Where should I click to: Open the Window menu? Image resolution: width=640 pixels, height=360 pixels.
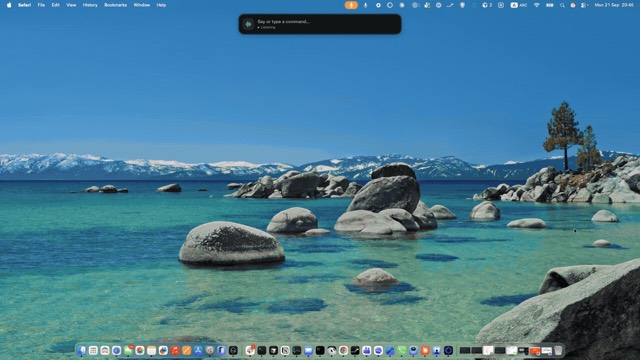point(142,5)
